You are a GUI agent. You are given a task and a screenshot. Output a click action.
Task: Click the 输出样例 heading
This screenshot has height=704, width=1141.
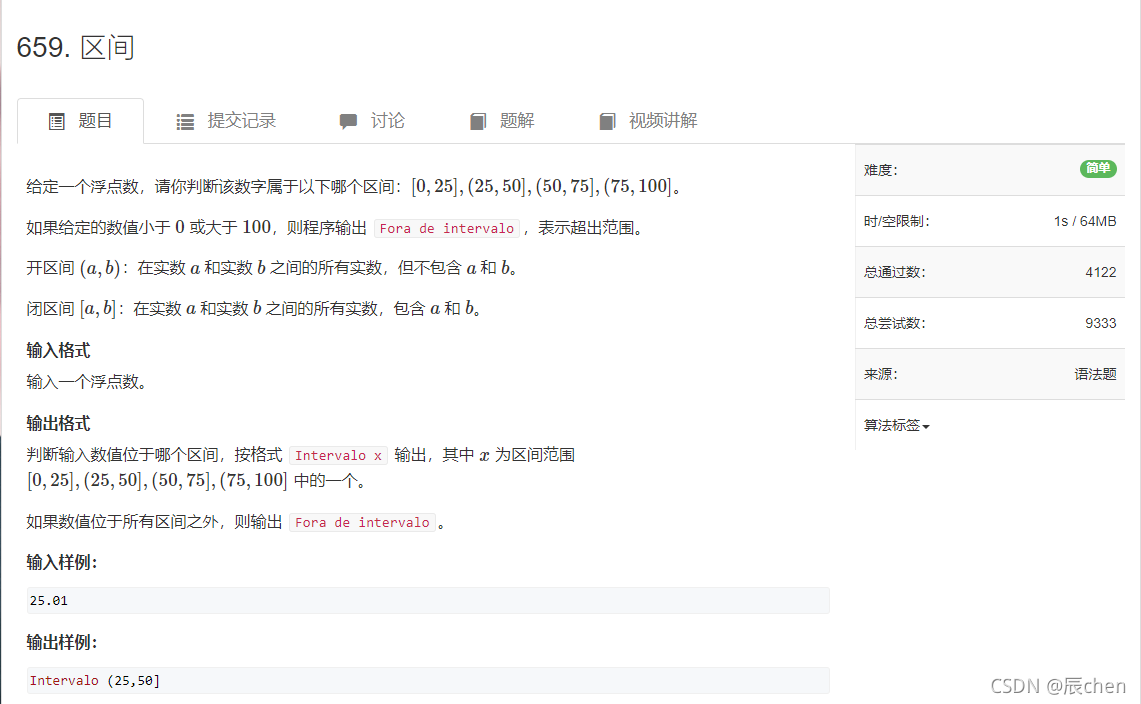click(62, 642)
